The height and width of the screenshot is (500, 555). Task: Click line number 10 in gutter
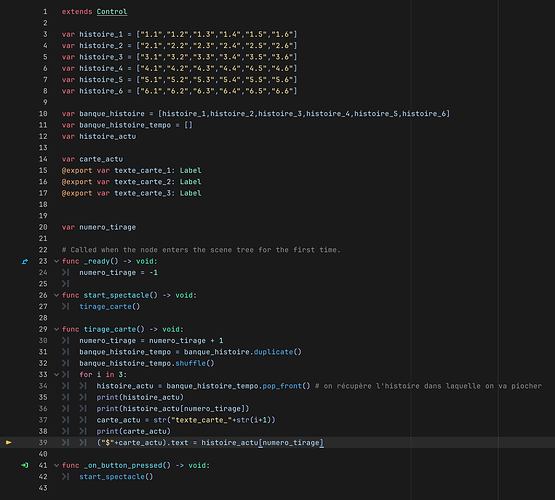pyautogui.click(x=43, y=114)
